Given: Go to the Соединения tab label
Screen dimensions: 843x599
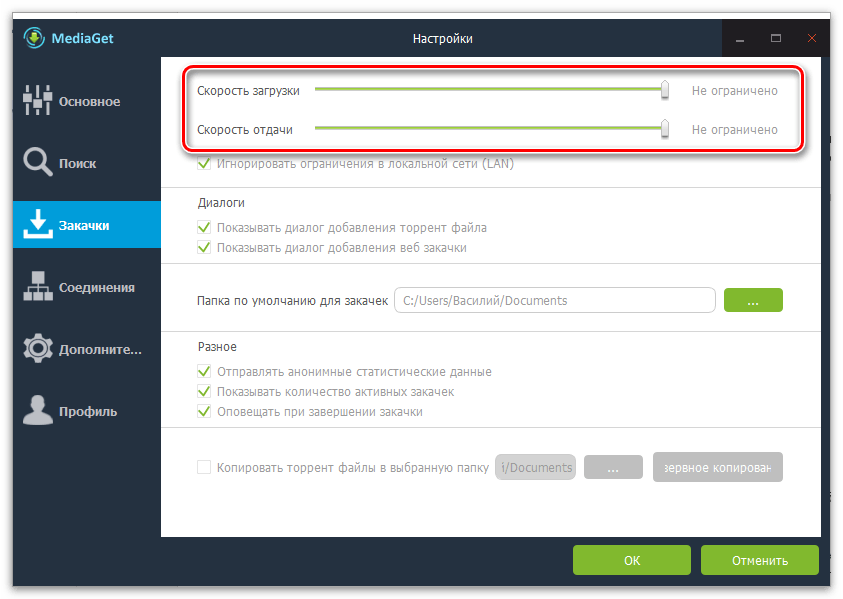Looking at the screenshot, I should coord(97,288).
